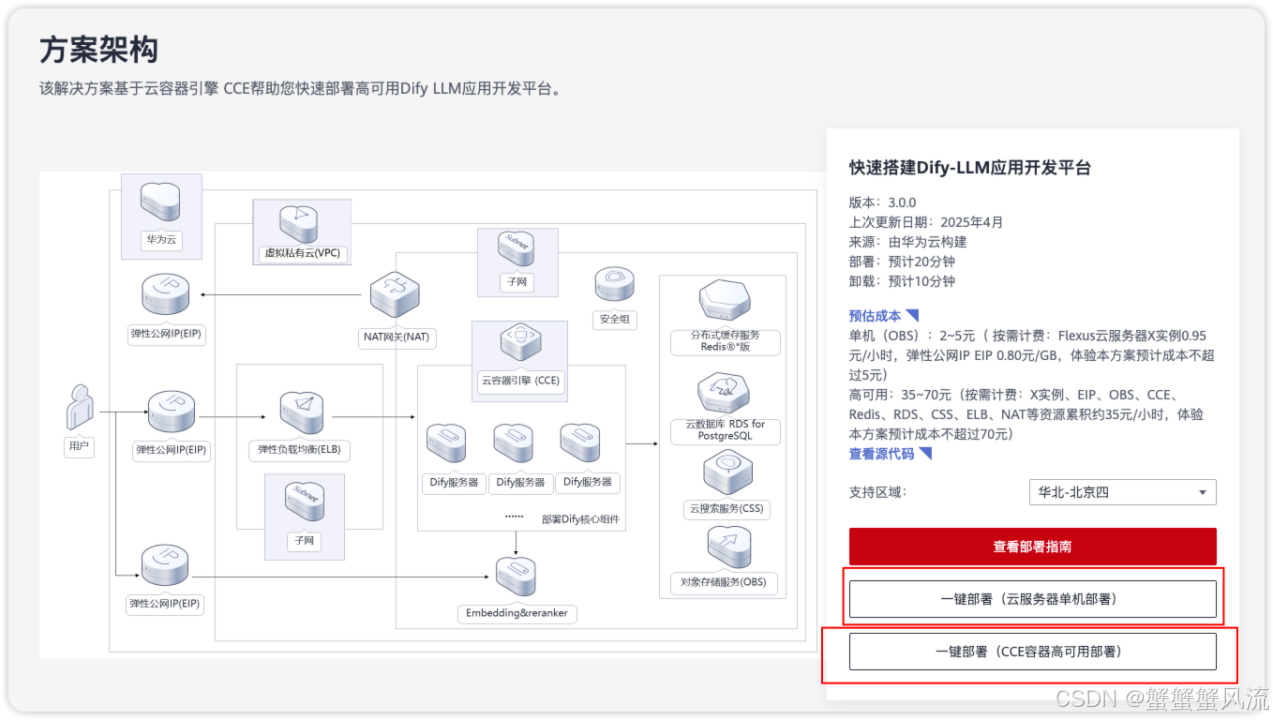This screenshot has width=1273, height=720.
Task: Click the 方案架构 heading
Action: coord(99,50)
